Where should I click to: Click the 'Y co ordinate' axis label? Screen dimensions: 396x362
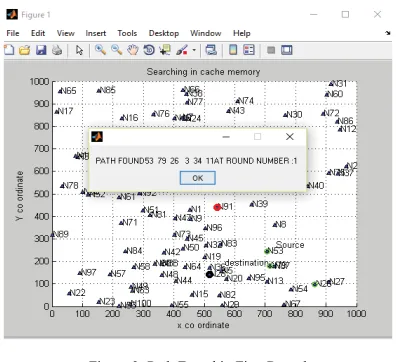(19, 196)
